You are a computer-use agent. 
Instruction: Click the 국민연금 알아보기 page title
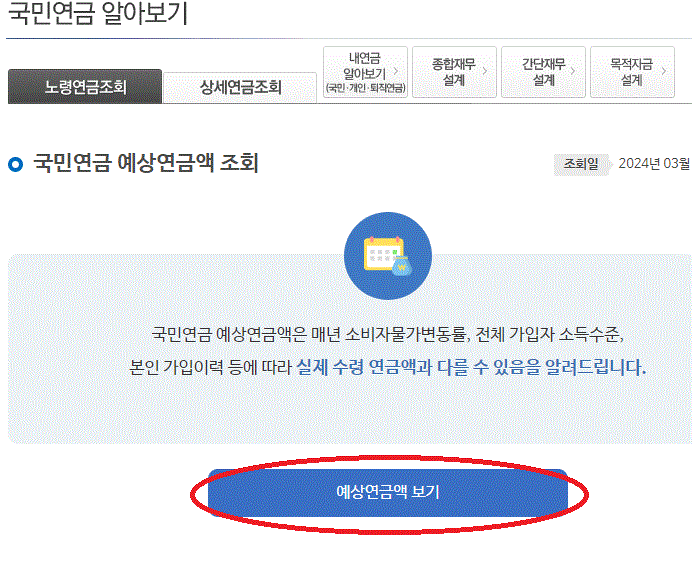pos(98,13)
